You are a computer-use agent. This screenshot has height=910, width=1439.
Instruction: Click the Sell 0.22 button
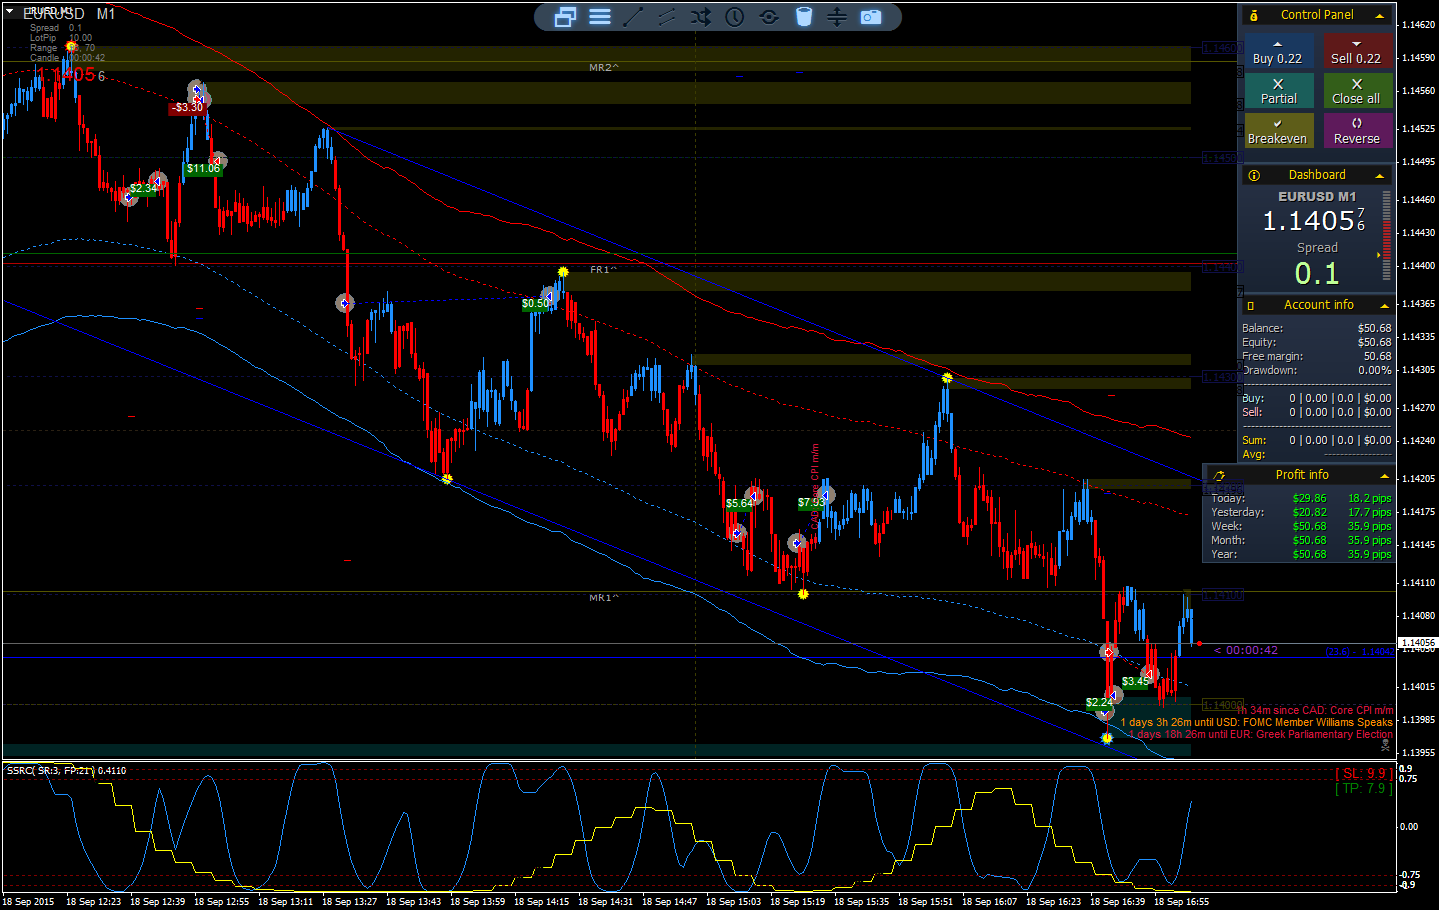pos(1357,52)
